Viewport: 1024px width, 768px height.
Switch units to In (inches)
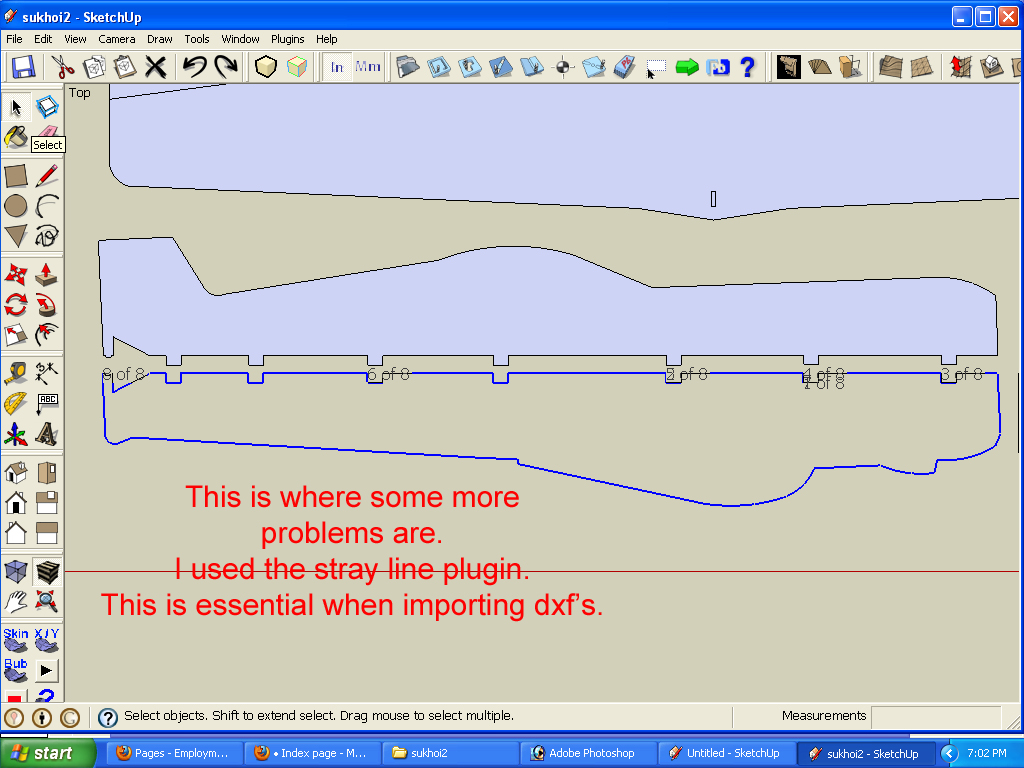[337, 67]
